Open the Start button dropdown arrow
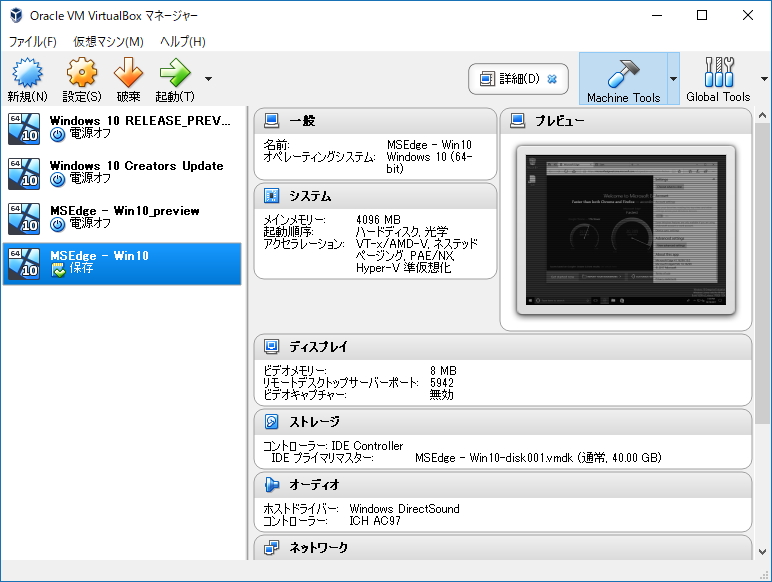This screenshot has width=772, height=582. (x=208, y=79)
